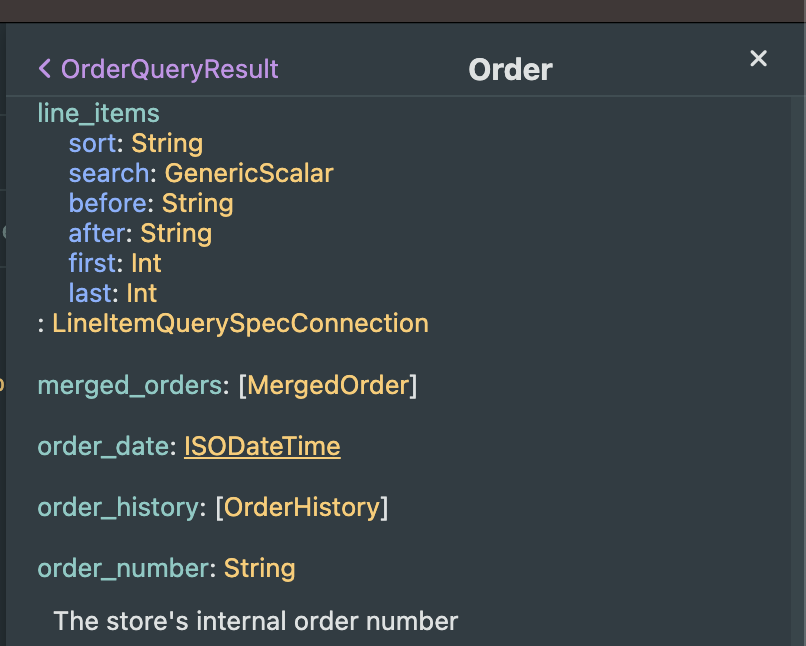Image resolution: width=806 pixels, height=646 pixels.
Task: Click the String type of before argument
Action: [197, 203]
